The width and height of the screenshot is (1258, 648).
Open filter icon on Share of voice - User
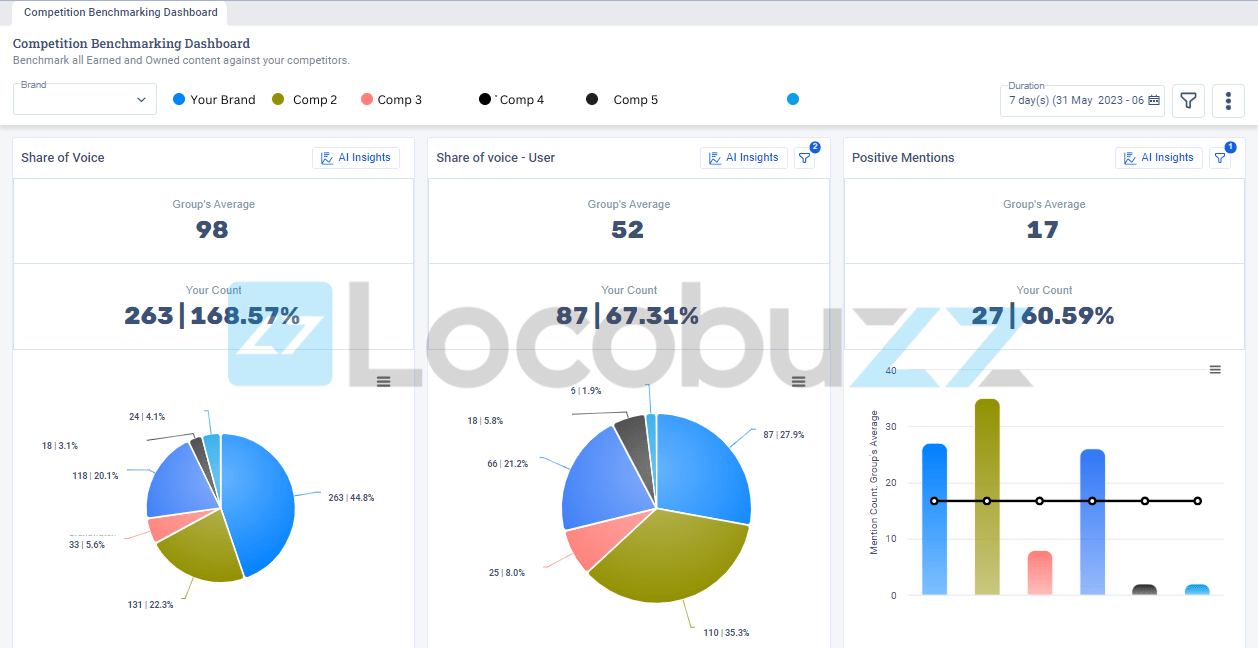pos(805,158)
